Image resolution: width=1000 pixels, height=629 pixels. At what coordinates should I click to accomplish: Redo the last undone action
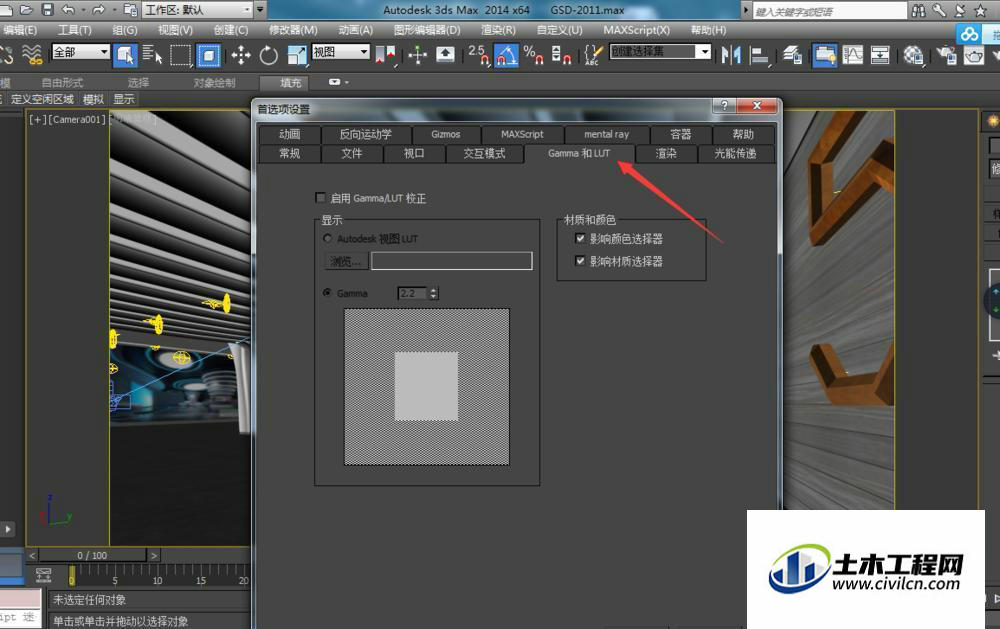click(98, 10)
